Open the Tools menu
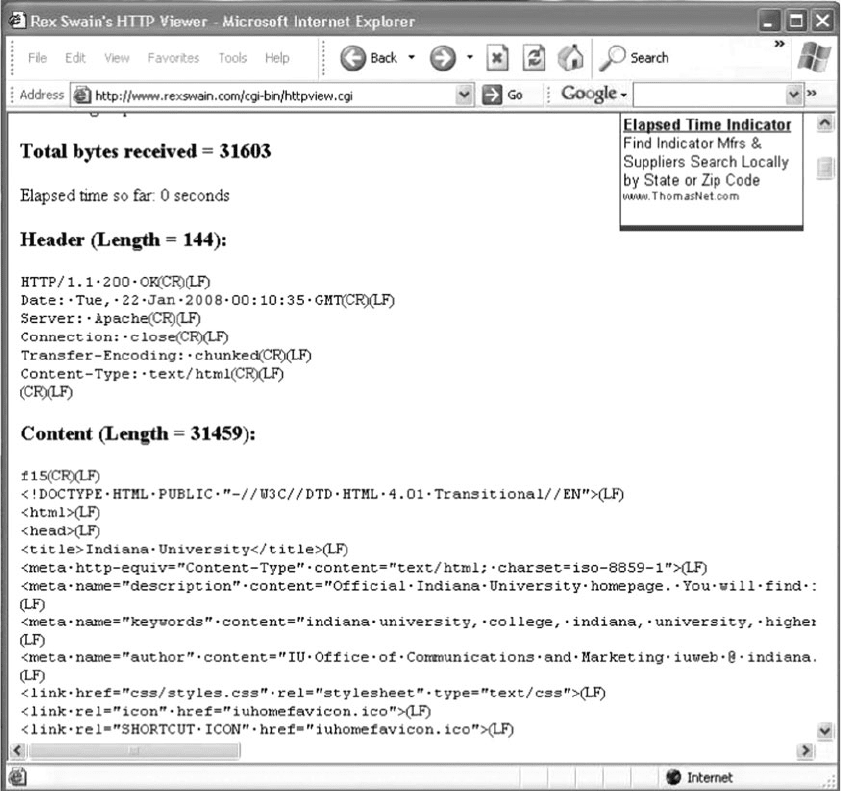 pos(233,58)
